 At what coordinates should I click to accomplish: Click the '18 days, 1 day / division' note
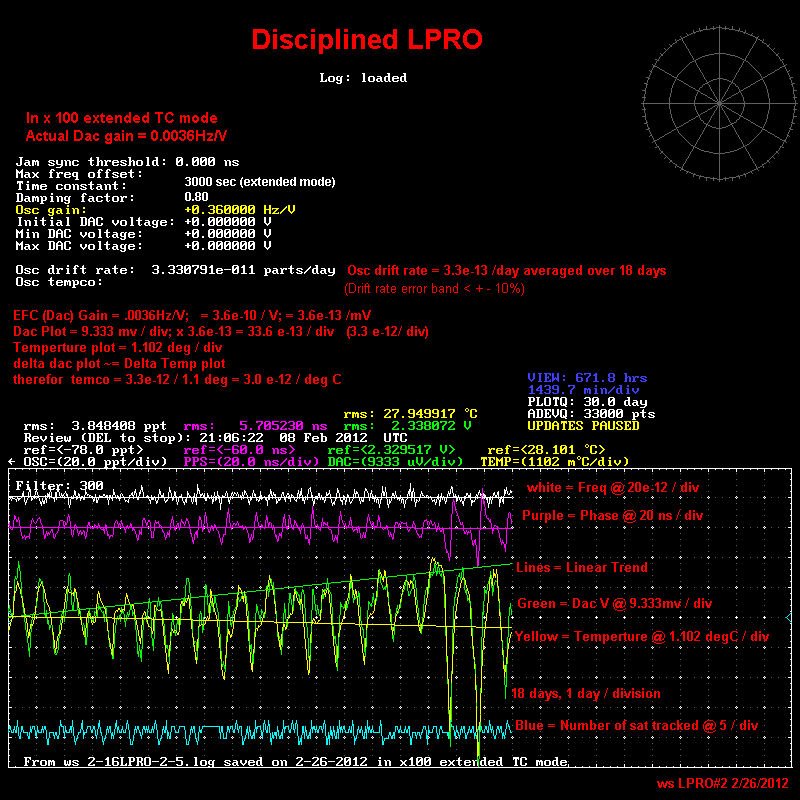pos(586,693)
